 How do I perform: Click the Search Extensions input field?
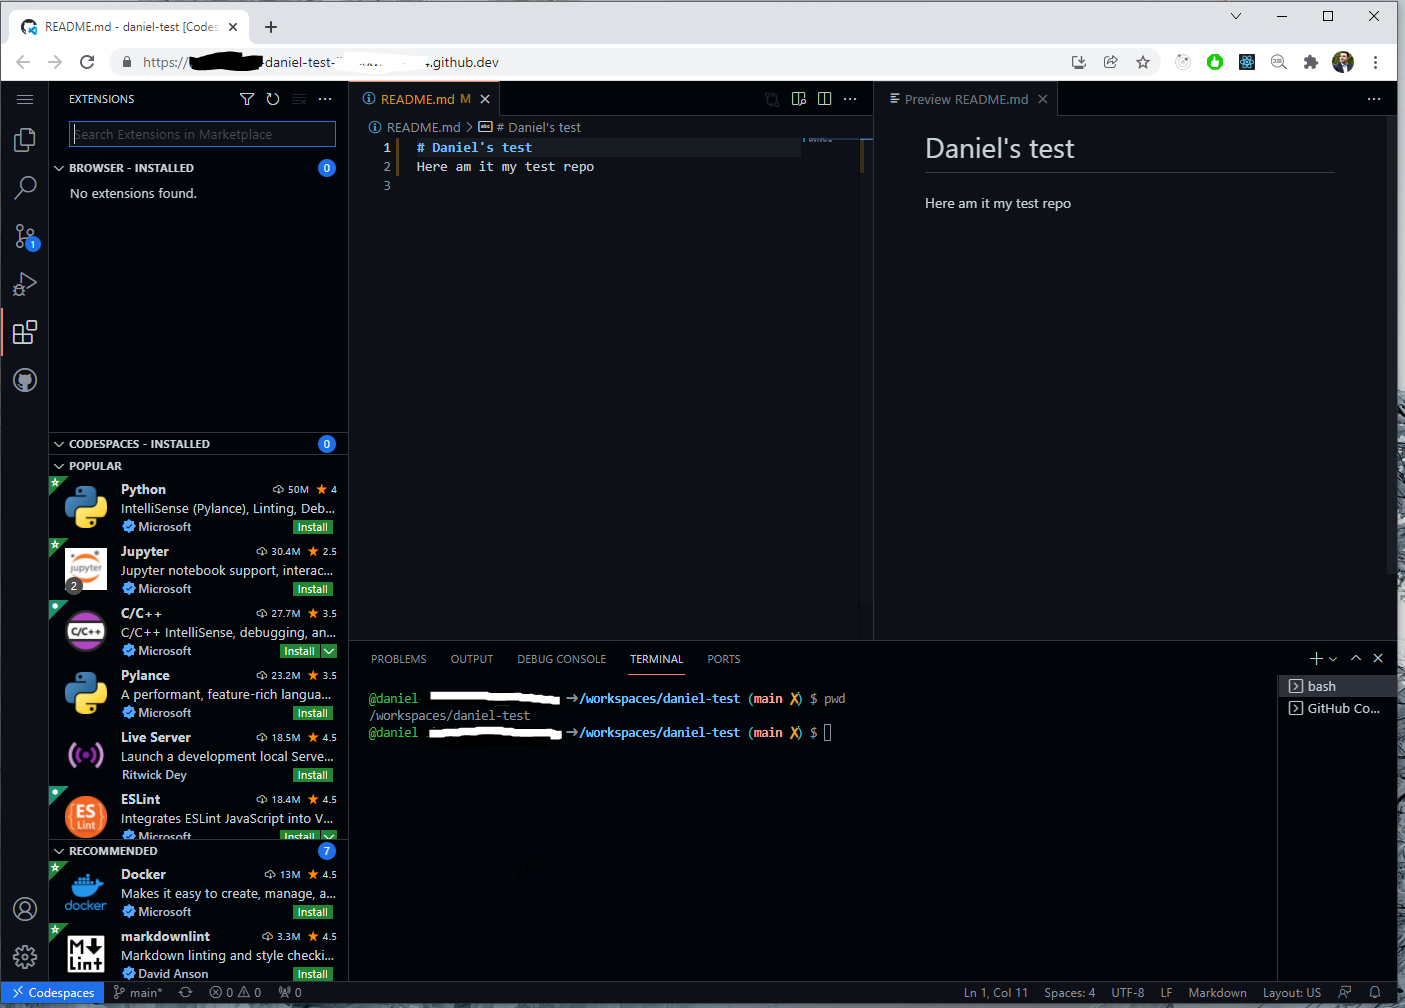click(x=200, y=134)
